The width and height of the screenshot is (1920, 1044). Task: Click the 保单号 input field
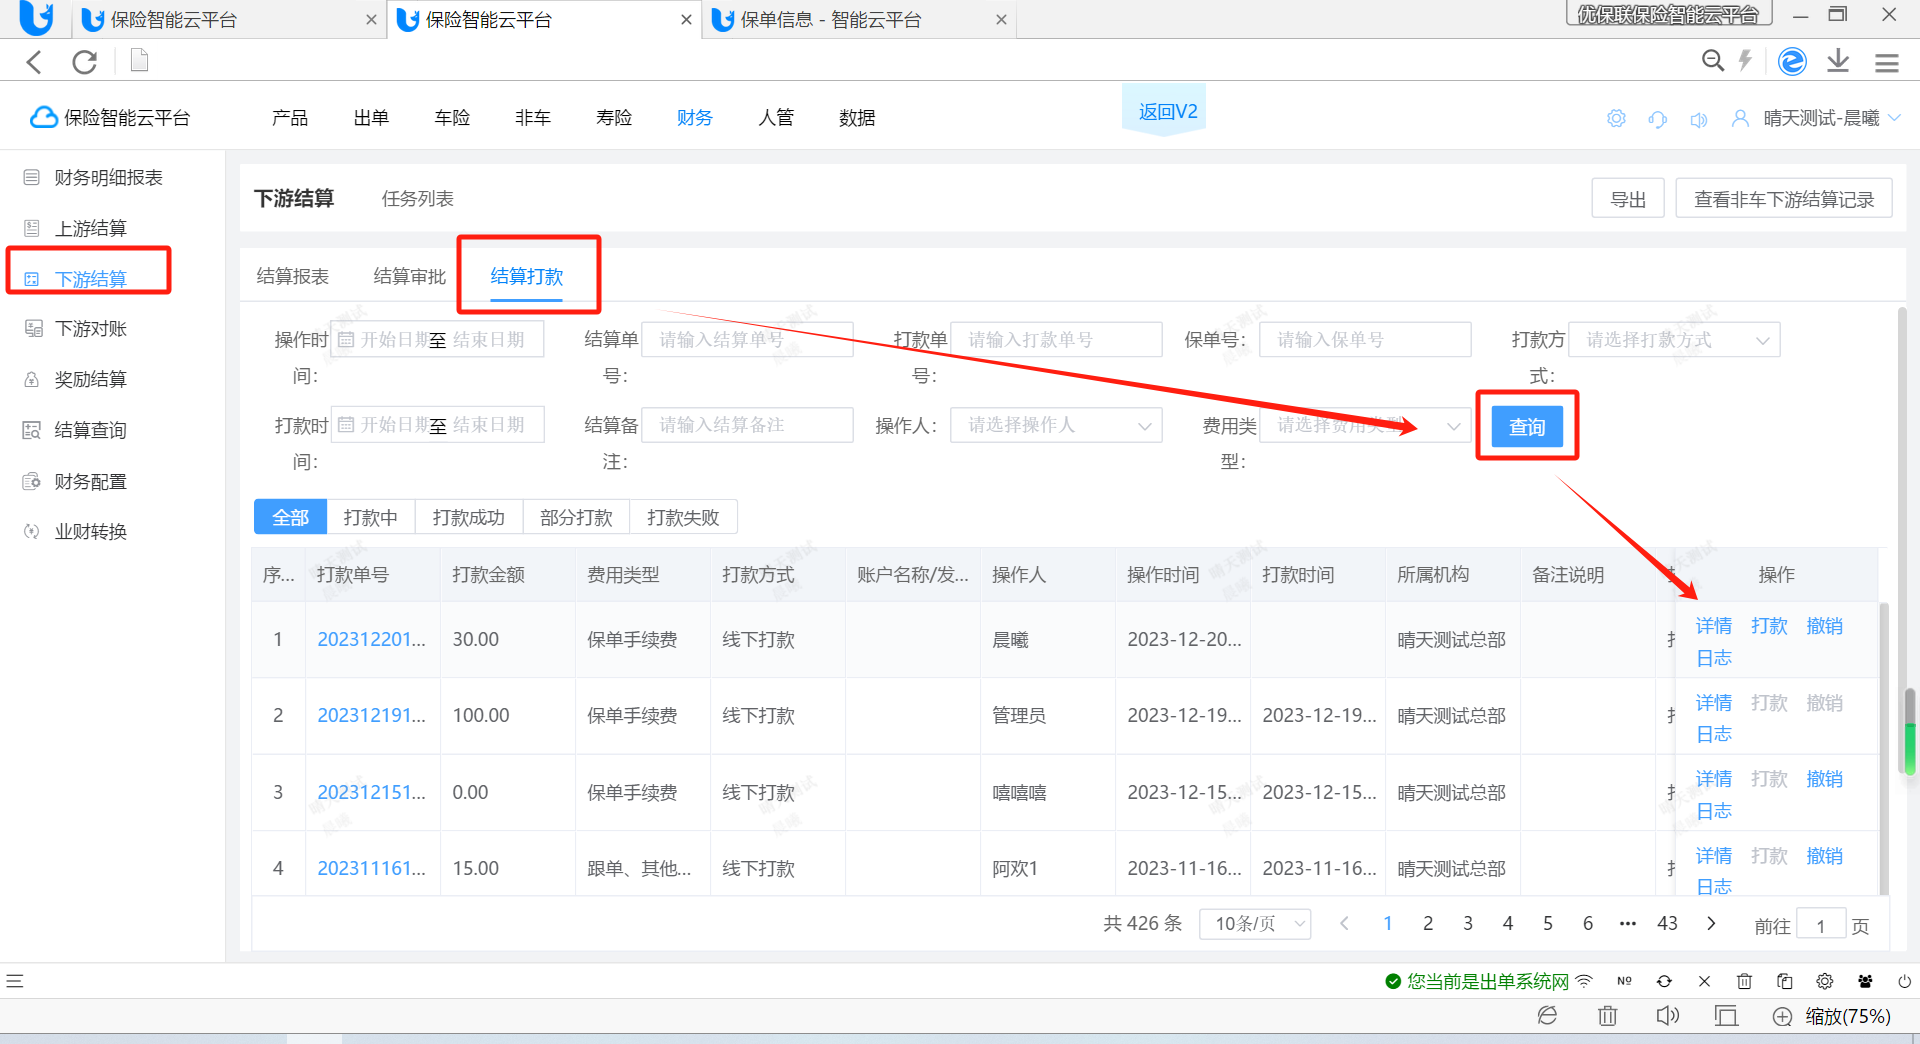[1365, 340]
